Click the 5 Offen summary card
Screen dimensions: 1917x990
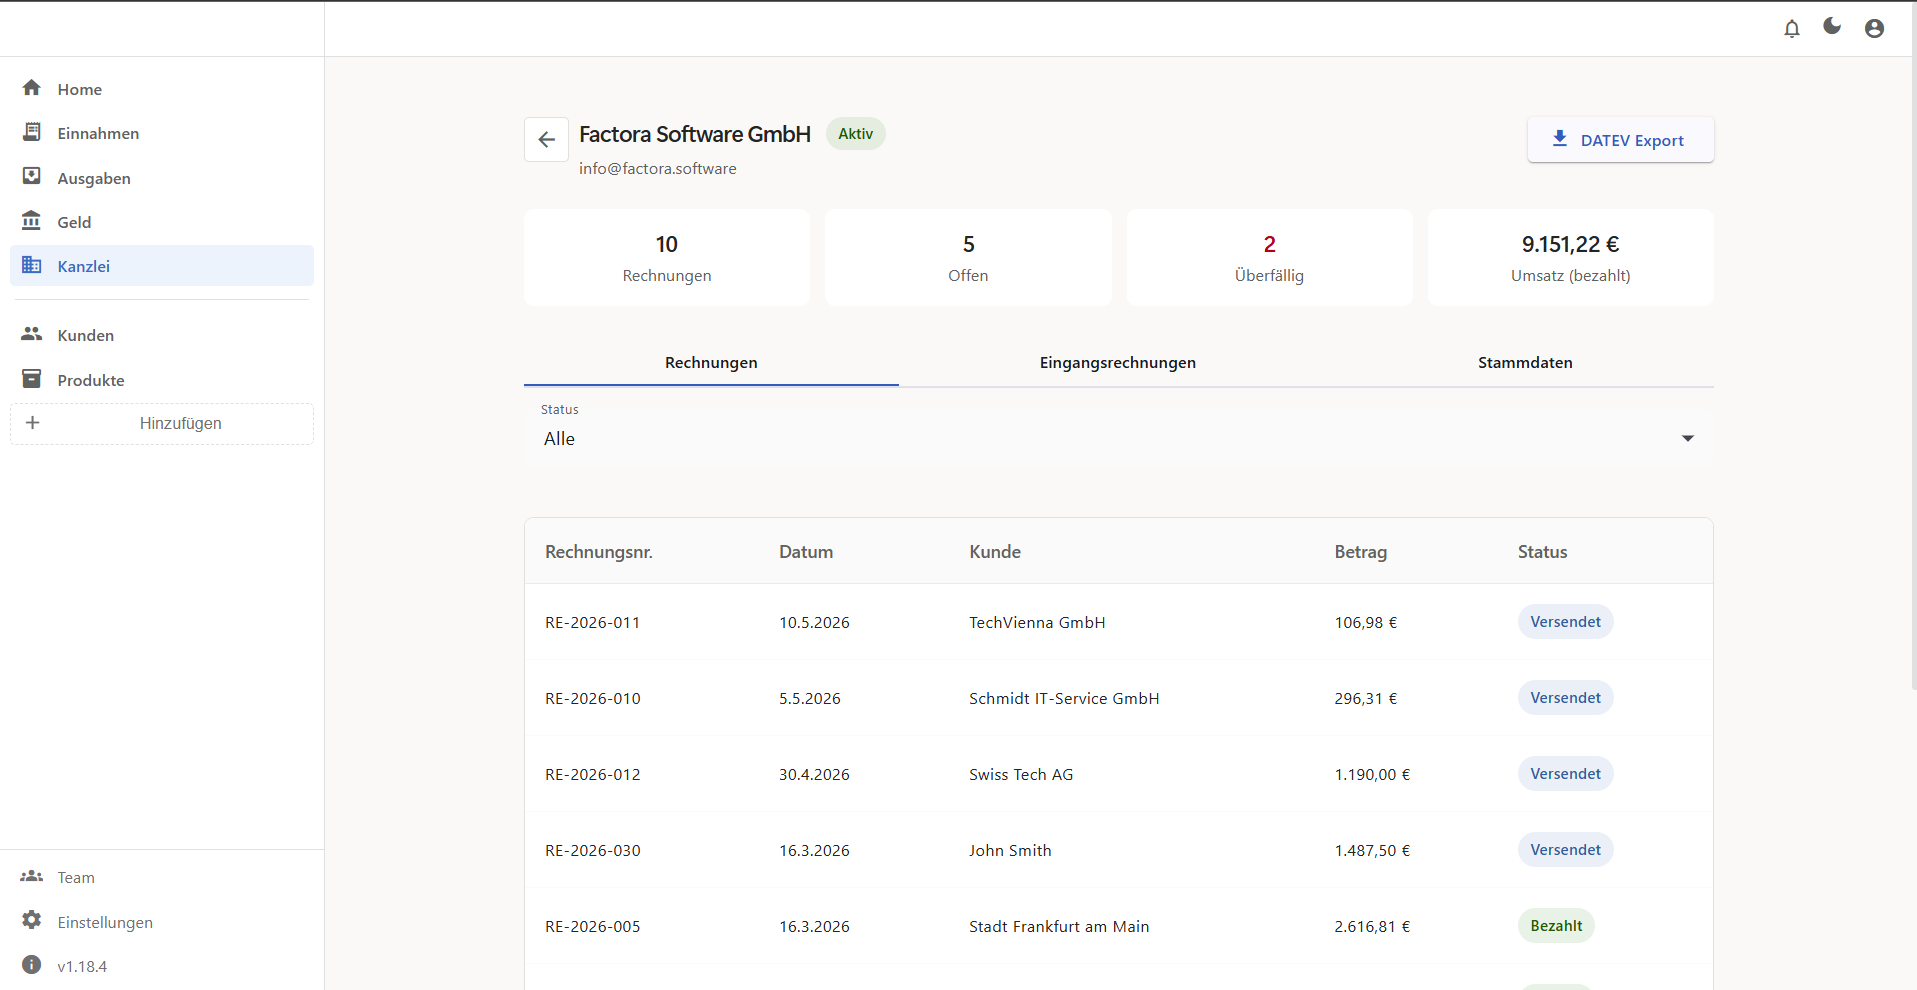(x=968, y=258)
